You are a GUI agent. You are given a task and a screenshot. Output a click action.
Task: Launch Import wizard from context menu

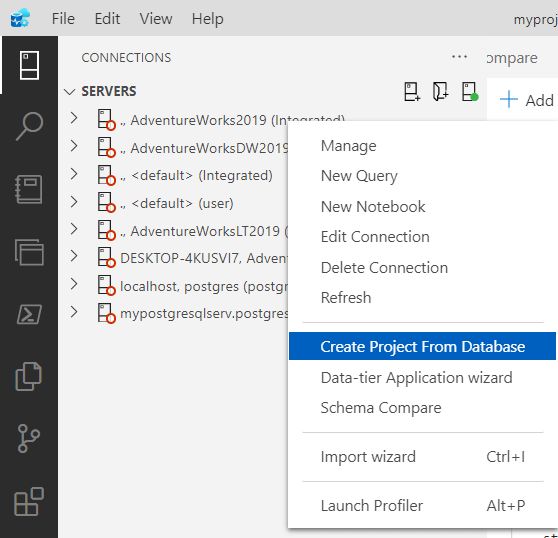422,457
